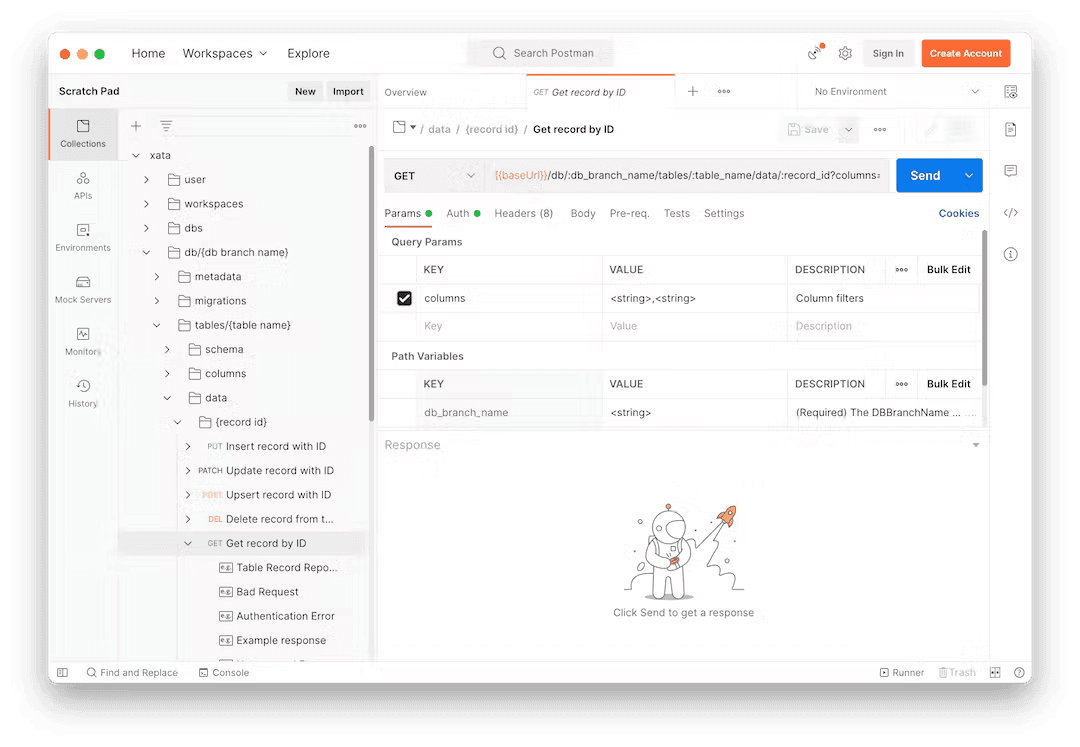
Task: Open the request info icon
Action: (1010, 254)
